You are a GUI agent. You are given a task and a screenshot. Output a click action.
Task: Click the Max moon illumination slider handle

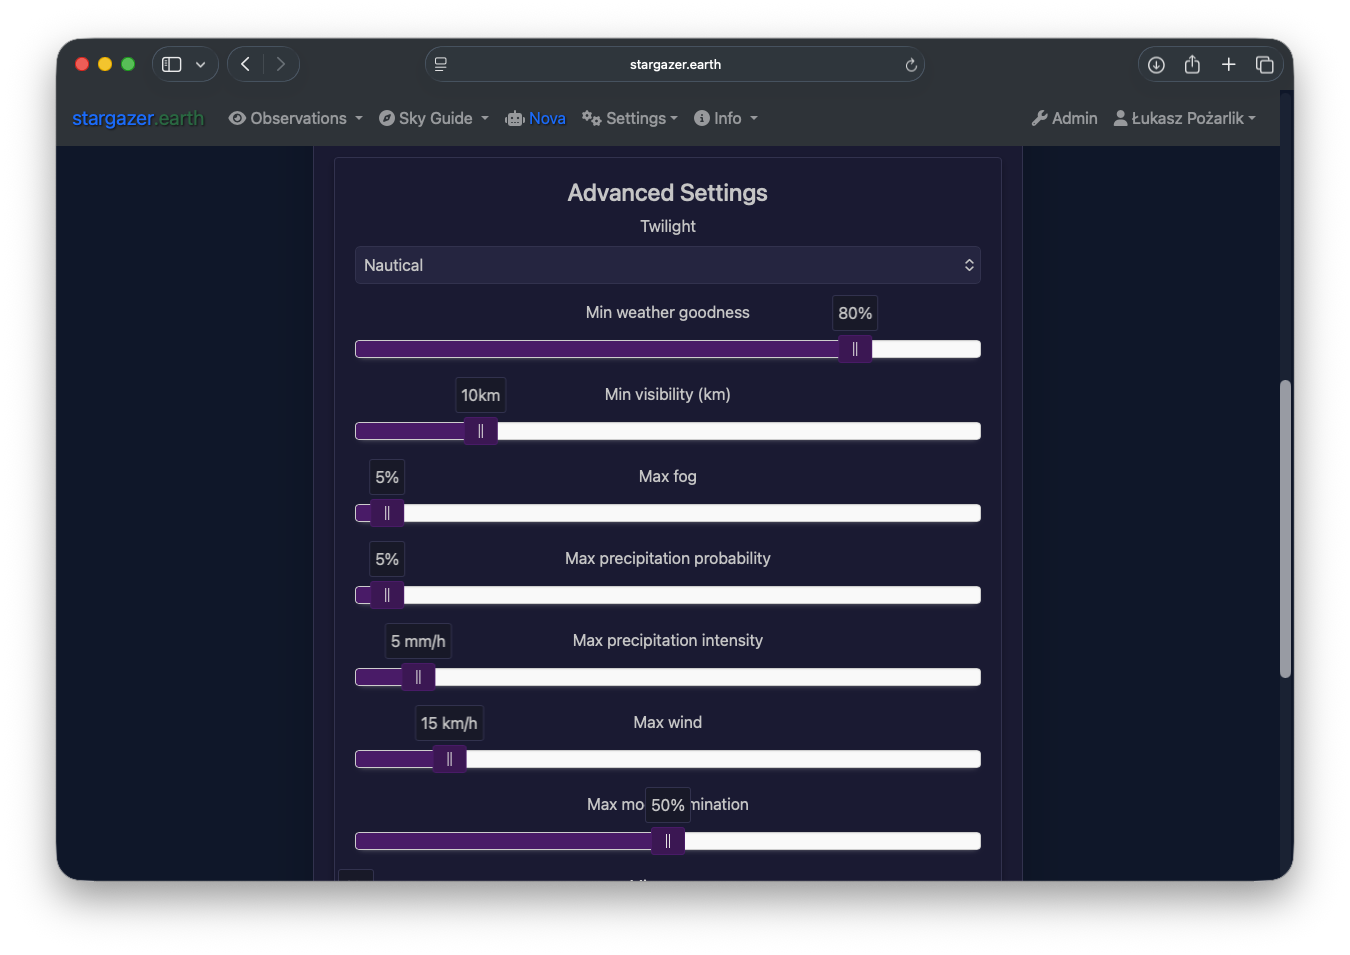click(668, 841)
